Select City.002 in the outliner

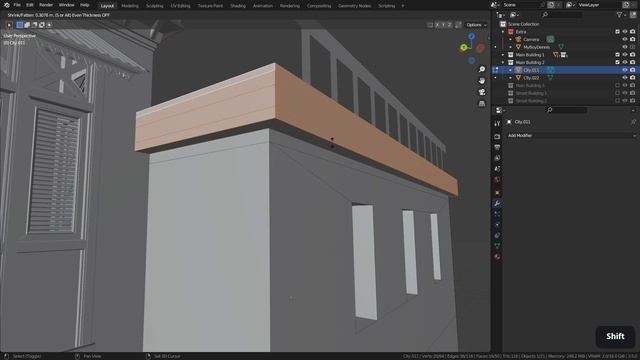point(531,78)
